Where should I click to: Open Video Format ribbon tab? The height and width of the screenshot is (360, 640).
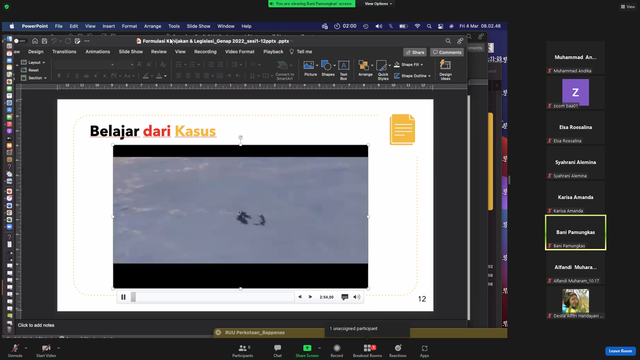240,52
